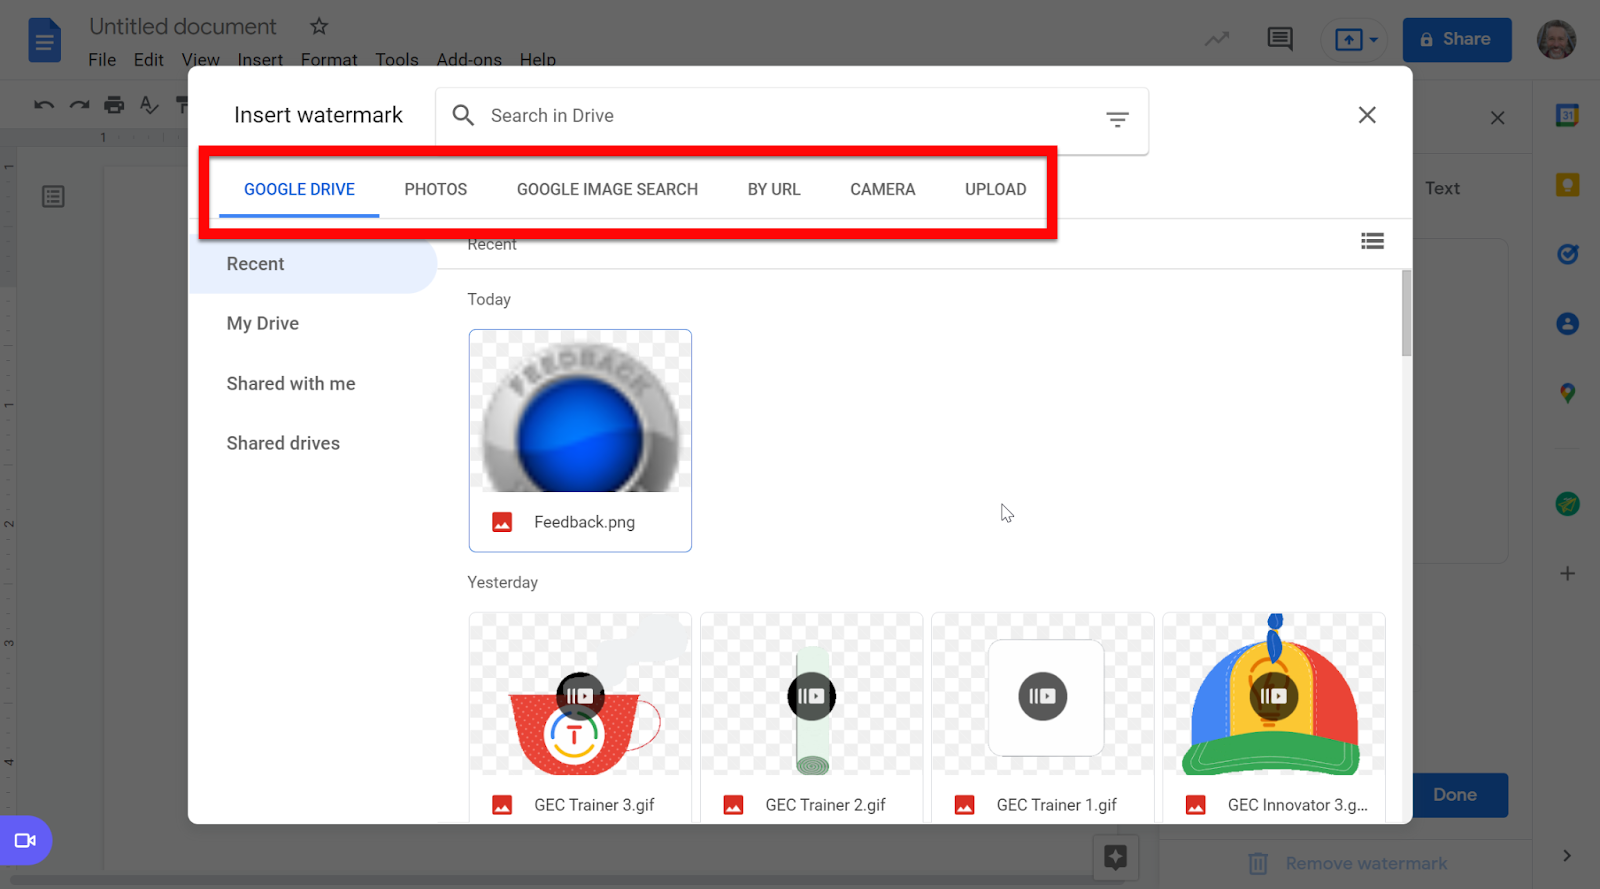This screenshot has height=889, width=1600.
Task: Select the GEC Trainer 2.gif thumbnail
Action: pyautogui.click(x=811, y=717)
